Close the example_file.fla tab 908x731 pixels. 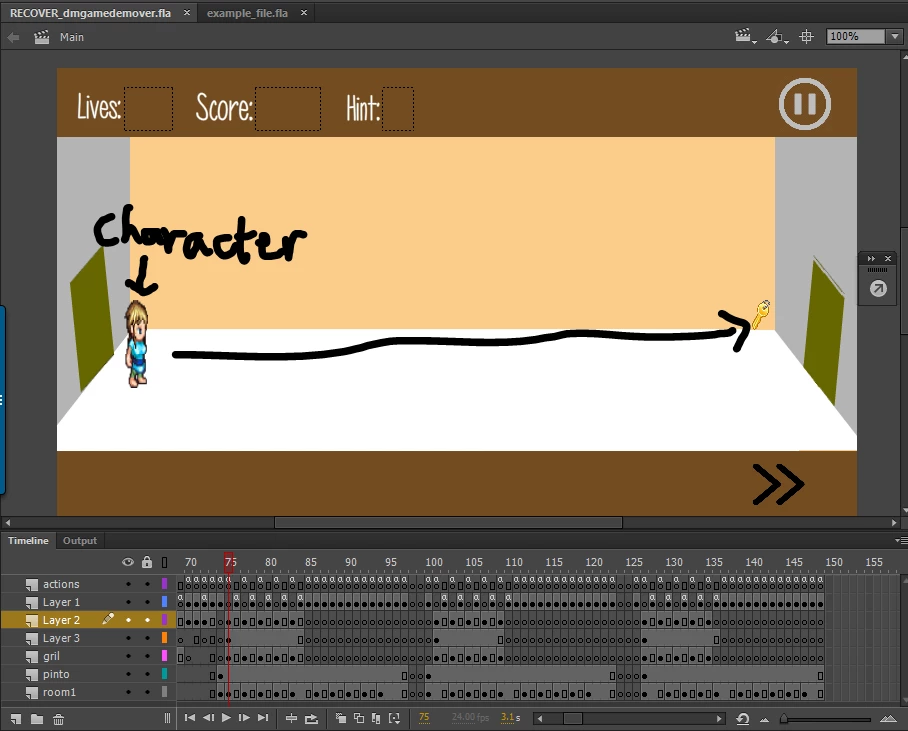(303, 12)
